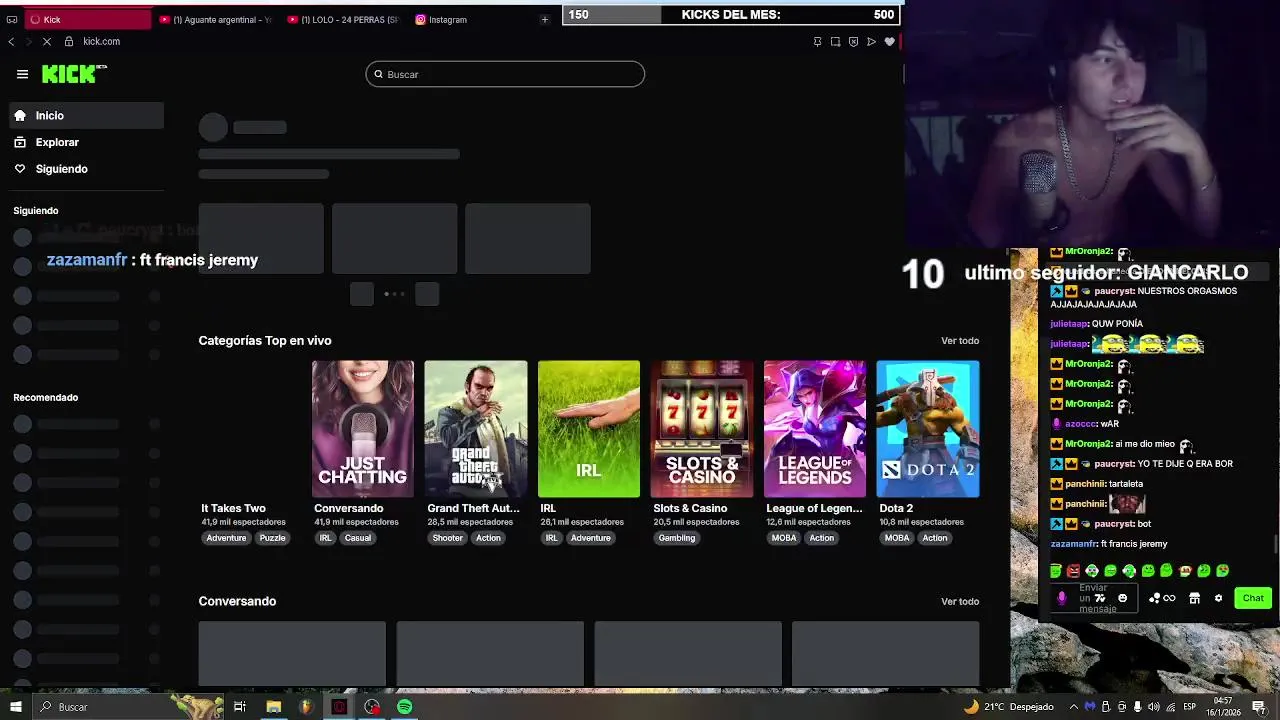Open the Grand Theft Auto V category thumbnail

[475, 429]
